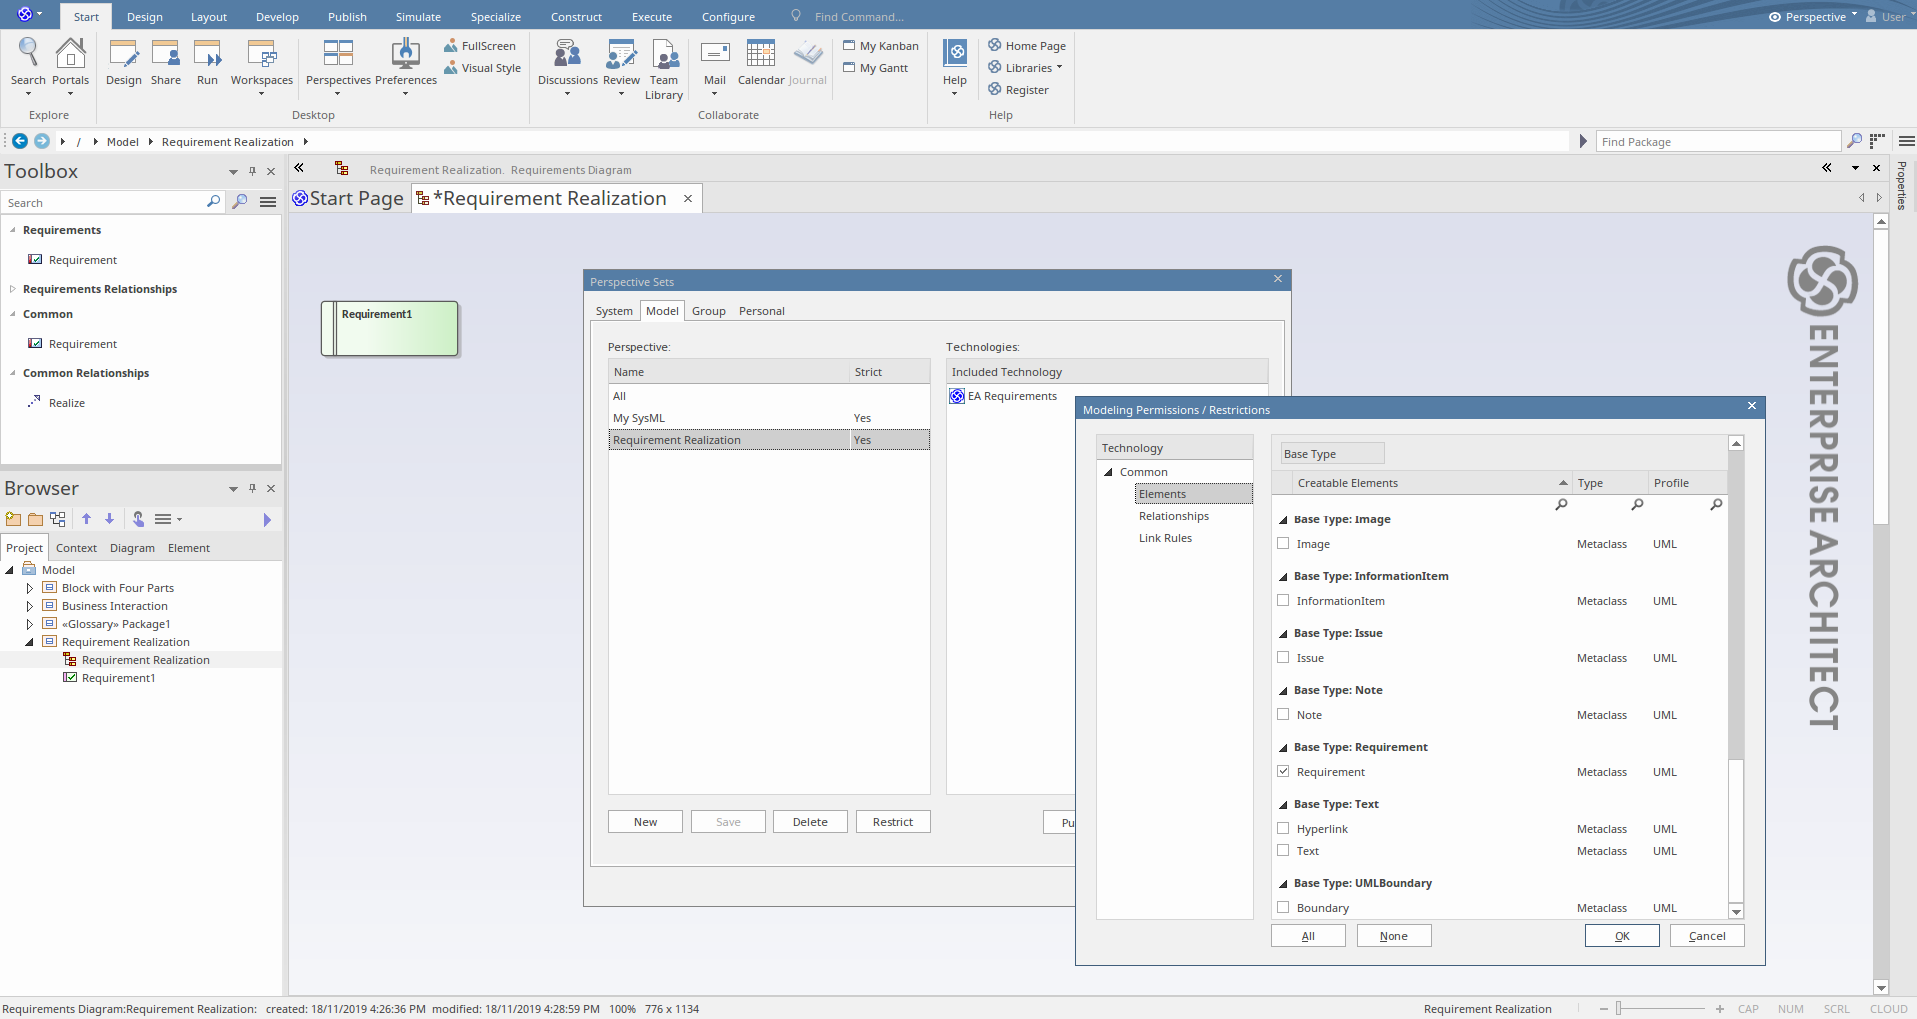Switch to the Simulate ribbon tab
Viewport: 1917px width, 1019px height.
pos(418,17)
